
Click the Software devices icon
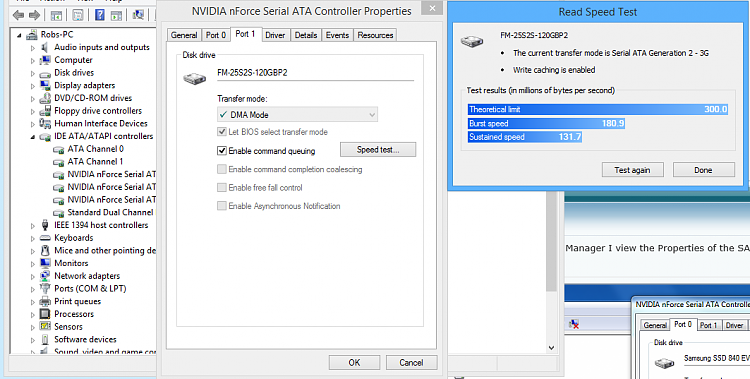[x=45, y=339]
